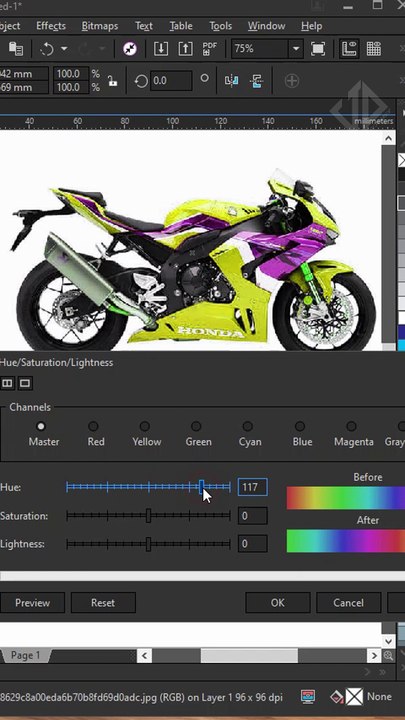Click the Saturation value input field
This screenshot has height=720, width=405.
pyautogui.click(x=253, y=516)
